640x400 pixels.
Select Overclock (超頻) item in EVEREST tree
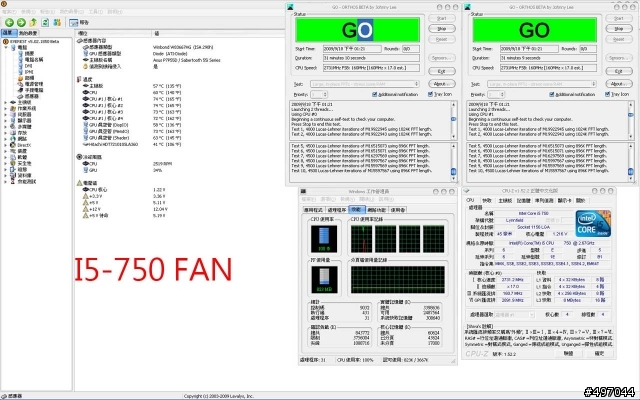click(x=27, y=78)
